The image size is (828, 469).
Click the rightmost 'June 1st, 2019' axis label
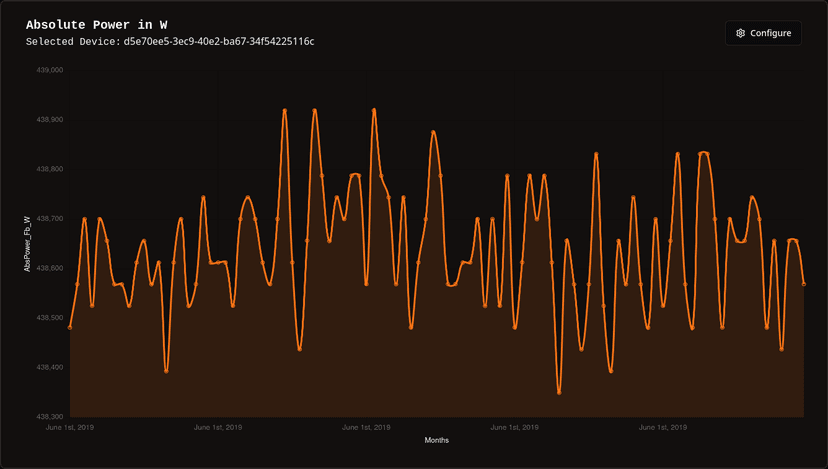pos(662,427)
